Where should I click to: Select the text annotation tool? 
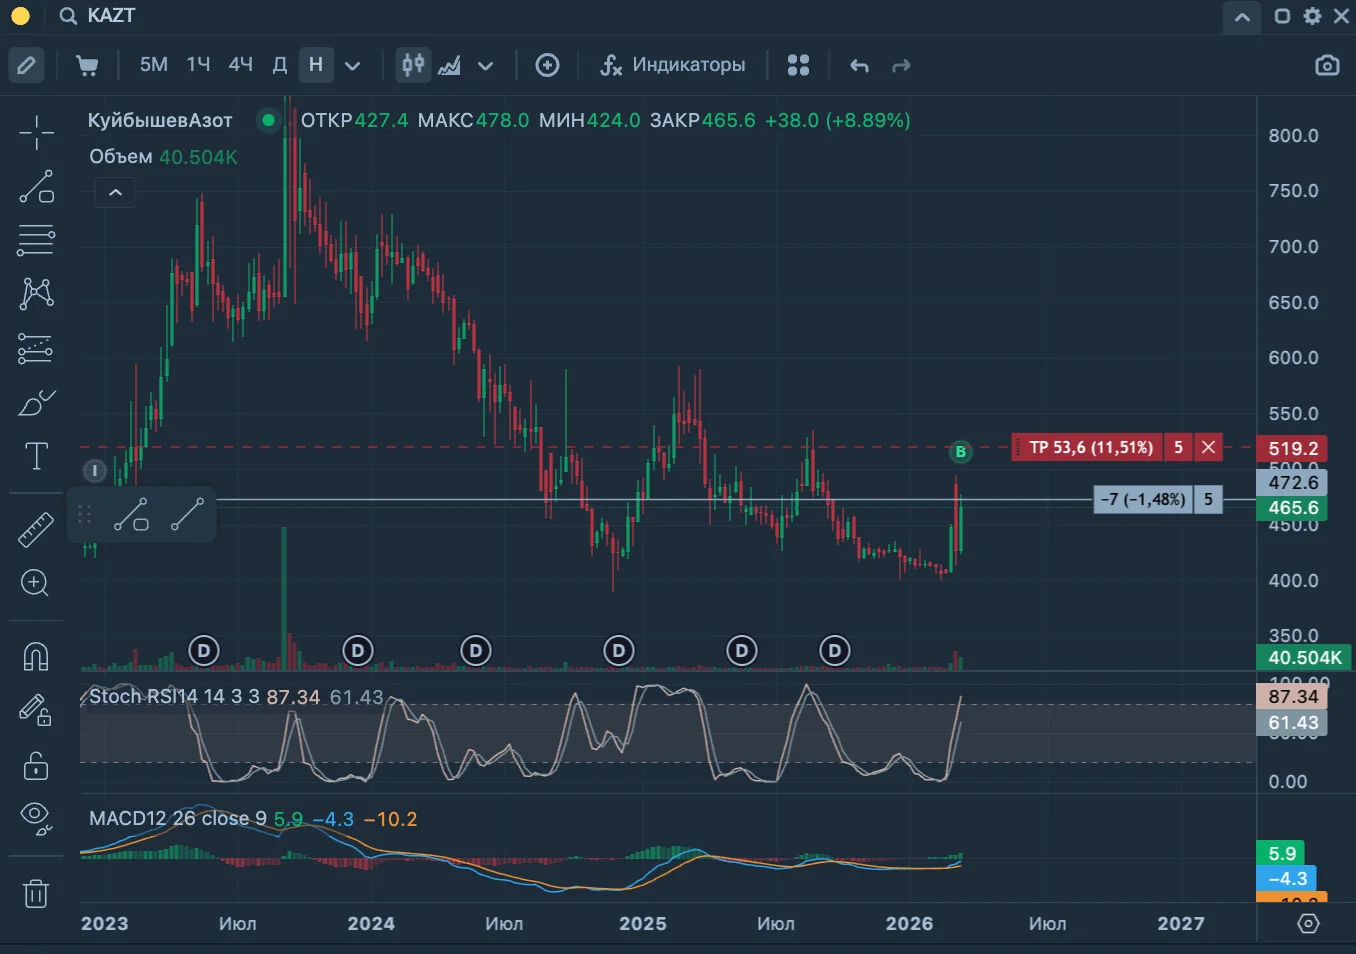36,456
